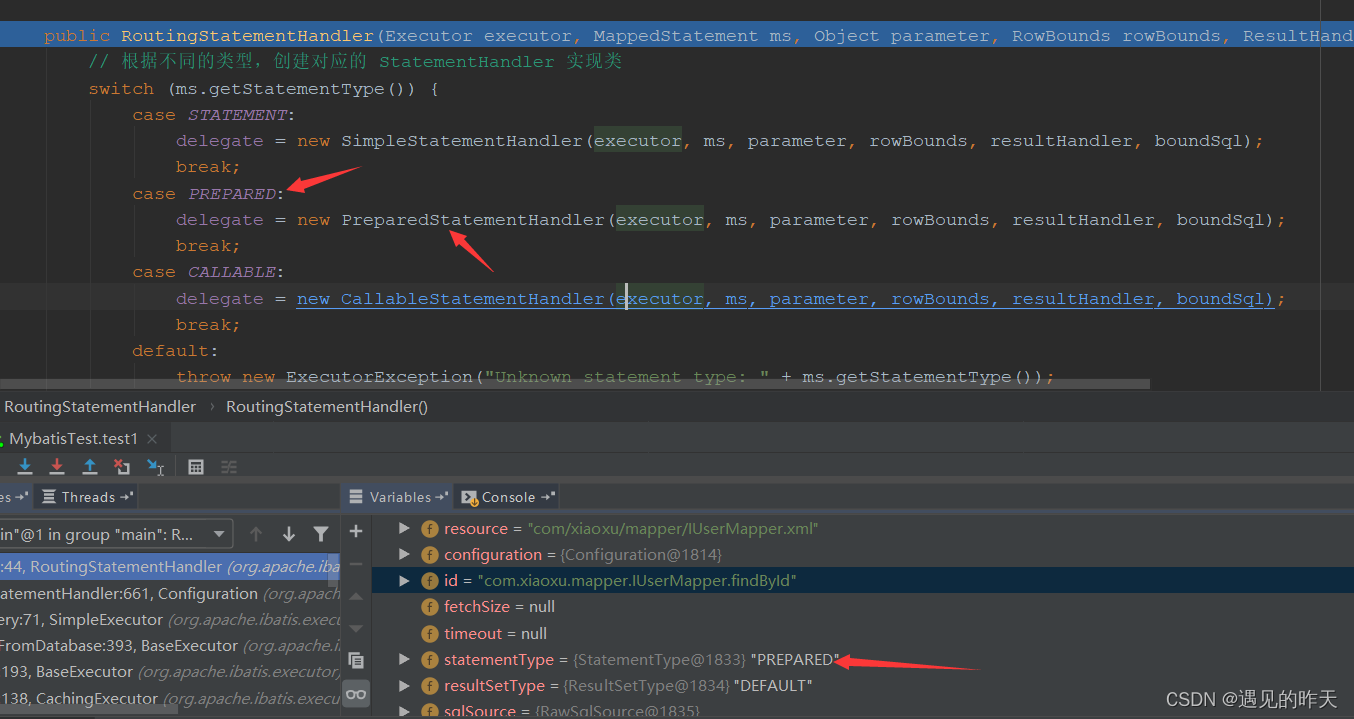Click the case CALLABLE label

click(208, 272)
